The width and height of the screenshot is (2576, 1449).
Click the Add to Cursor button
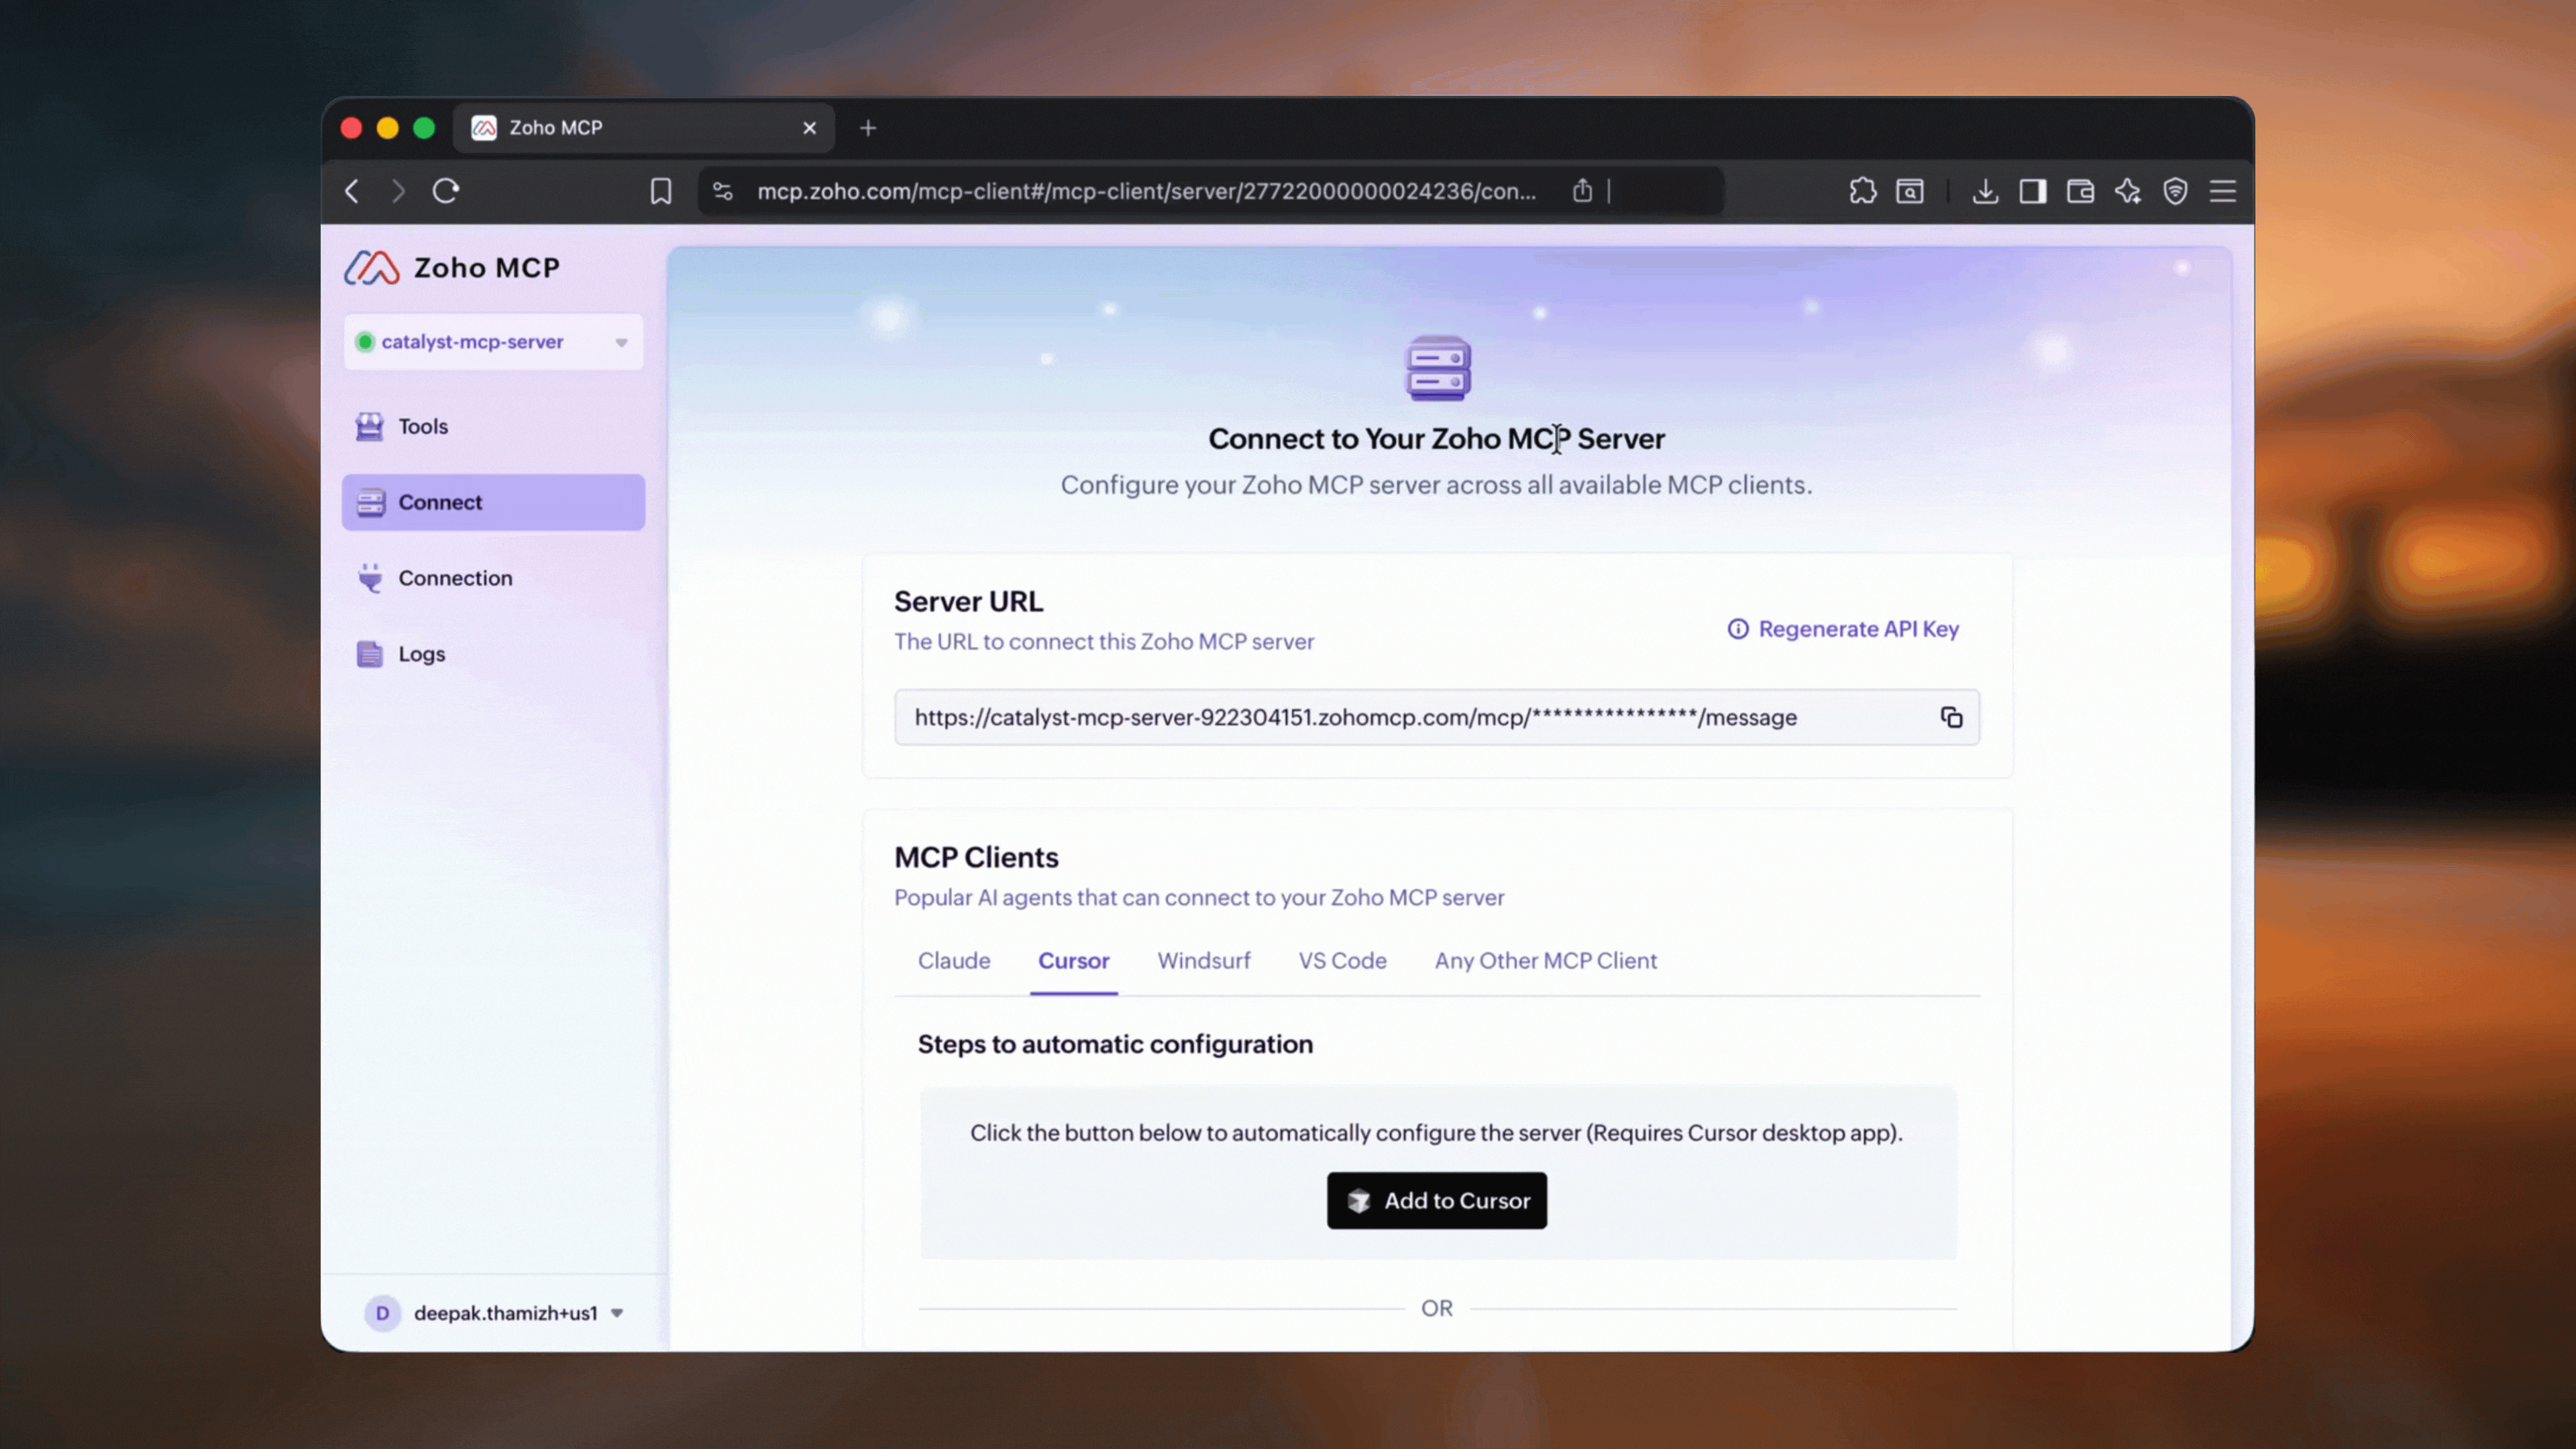point(1437,1200)
